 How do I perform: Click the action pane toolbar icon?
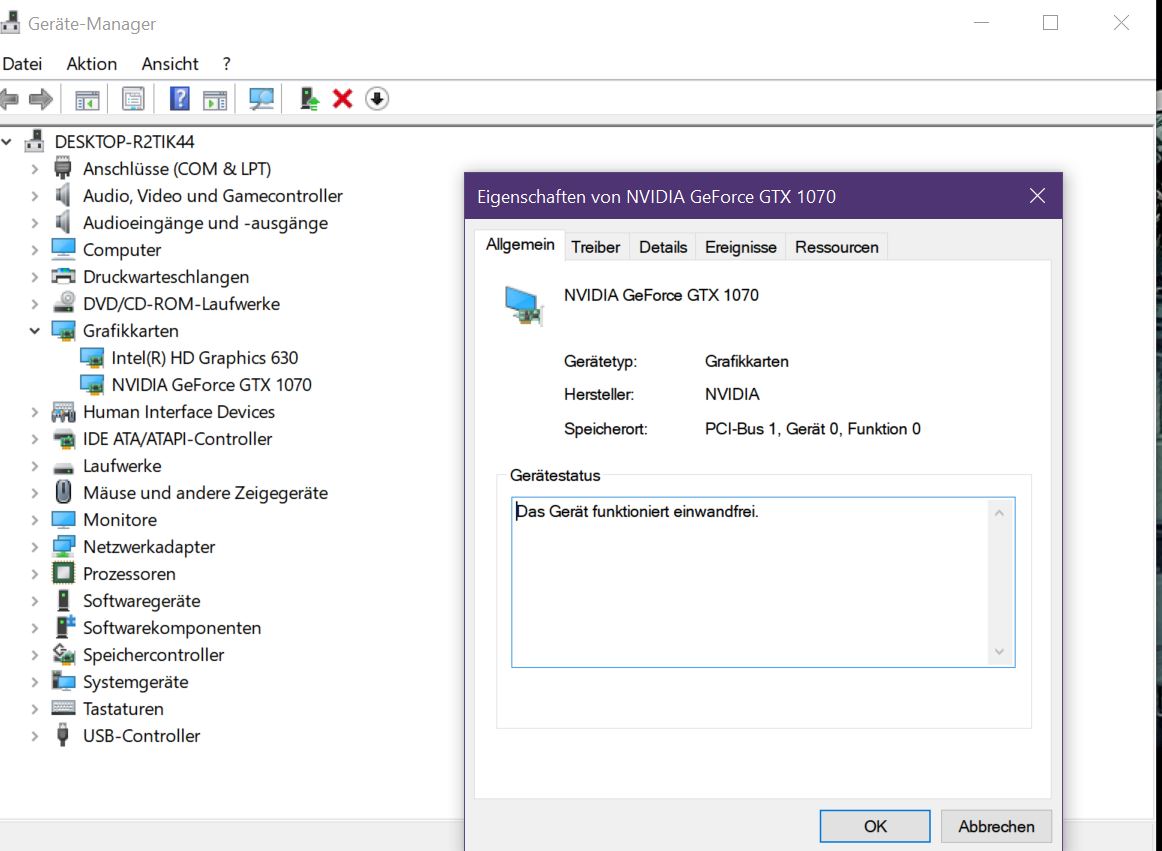pyautogui.click(x=215, y=99)
